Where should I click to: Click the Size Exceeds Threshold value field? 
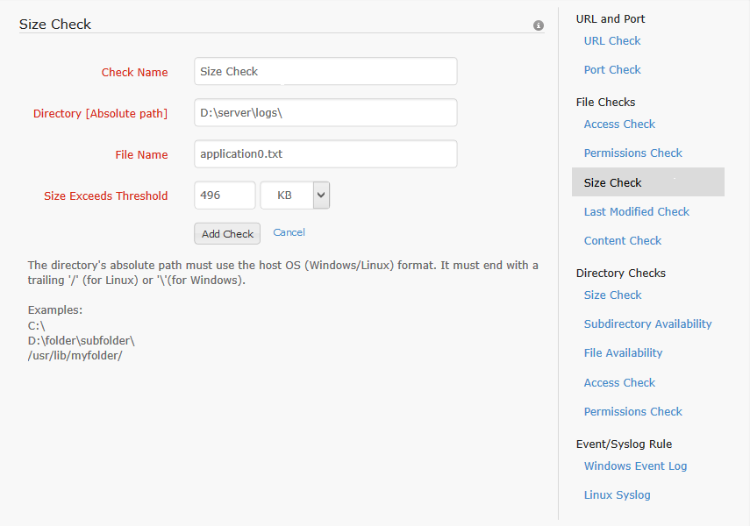224,196
